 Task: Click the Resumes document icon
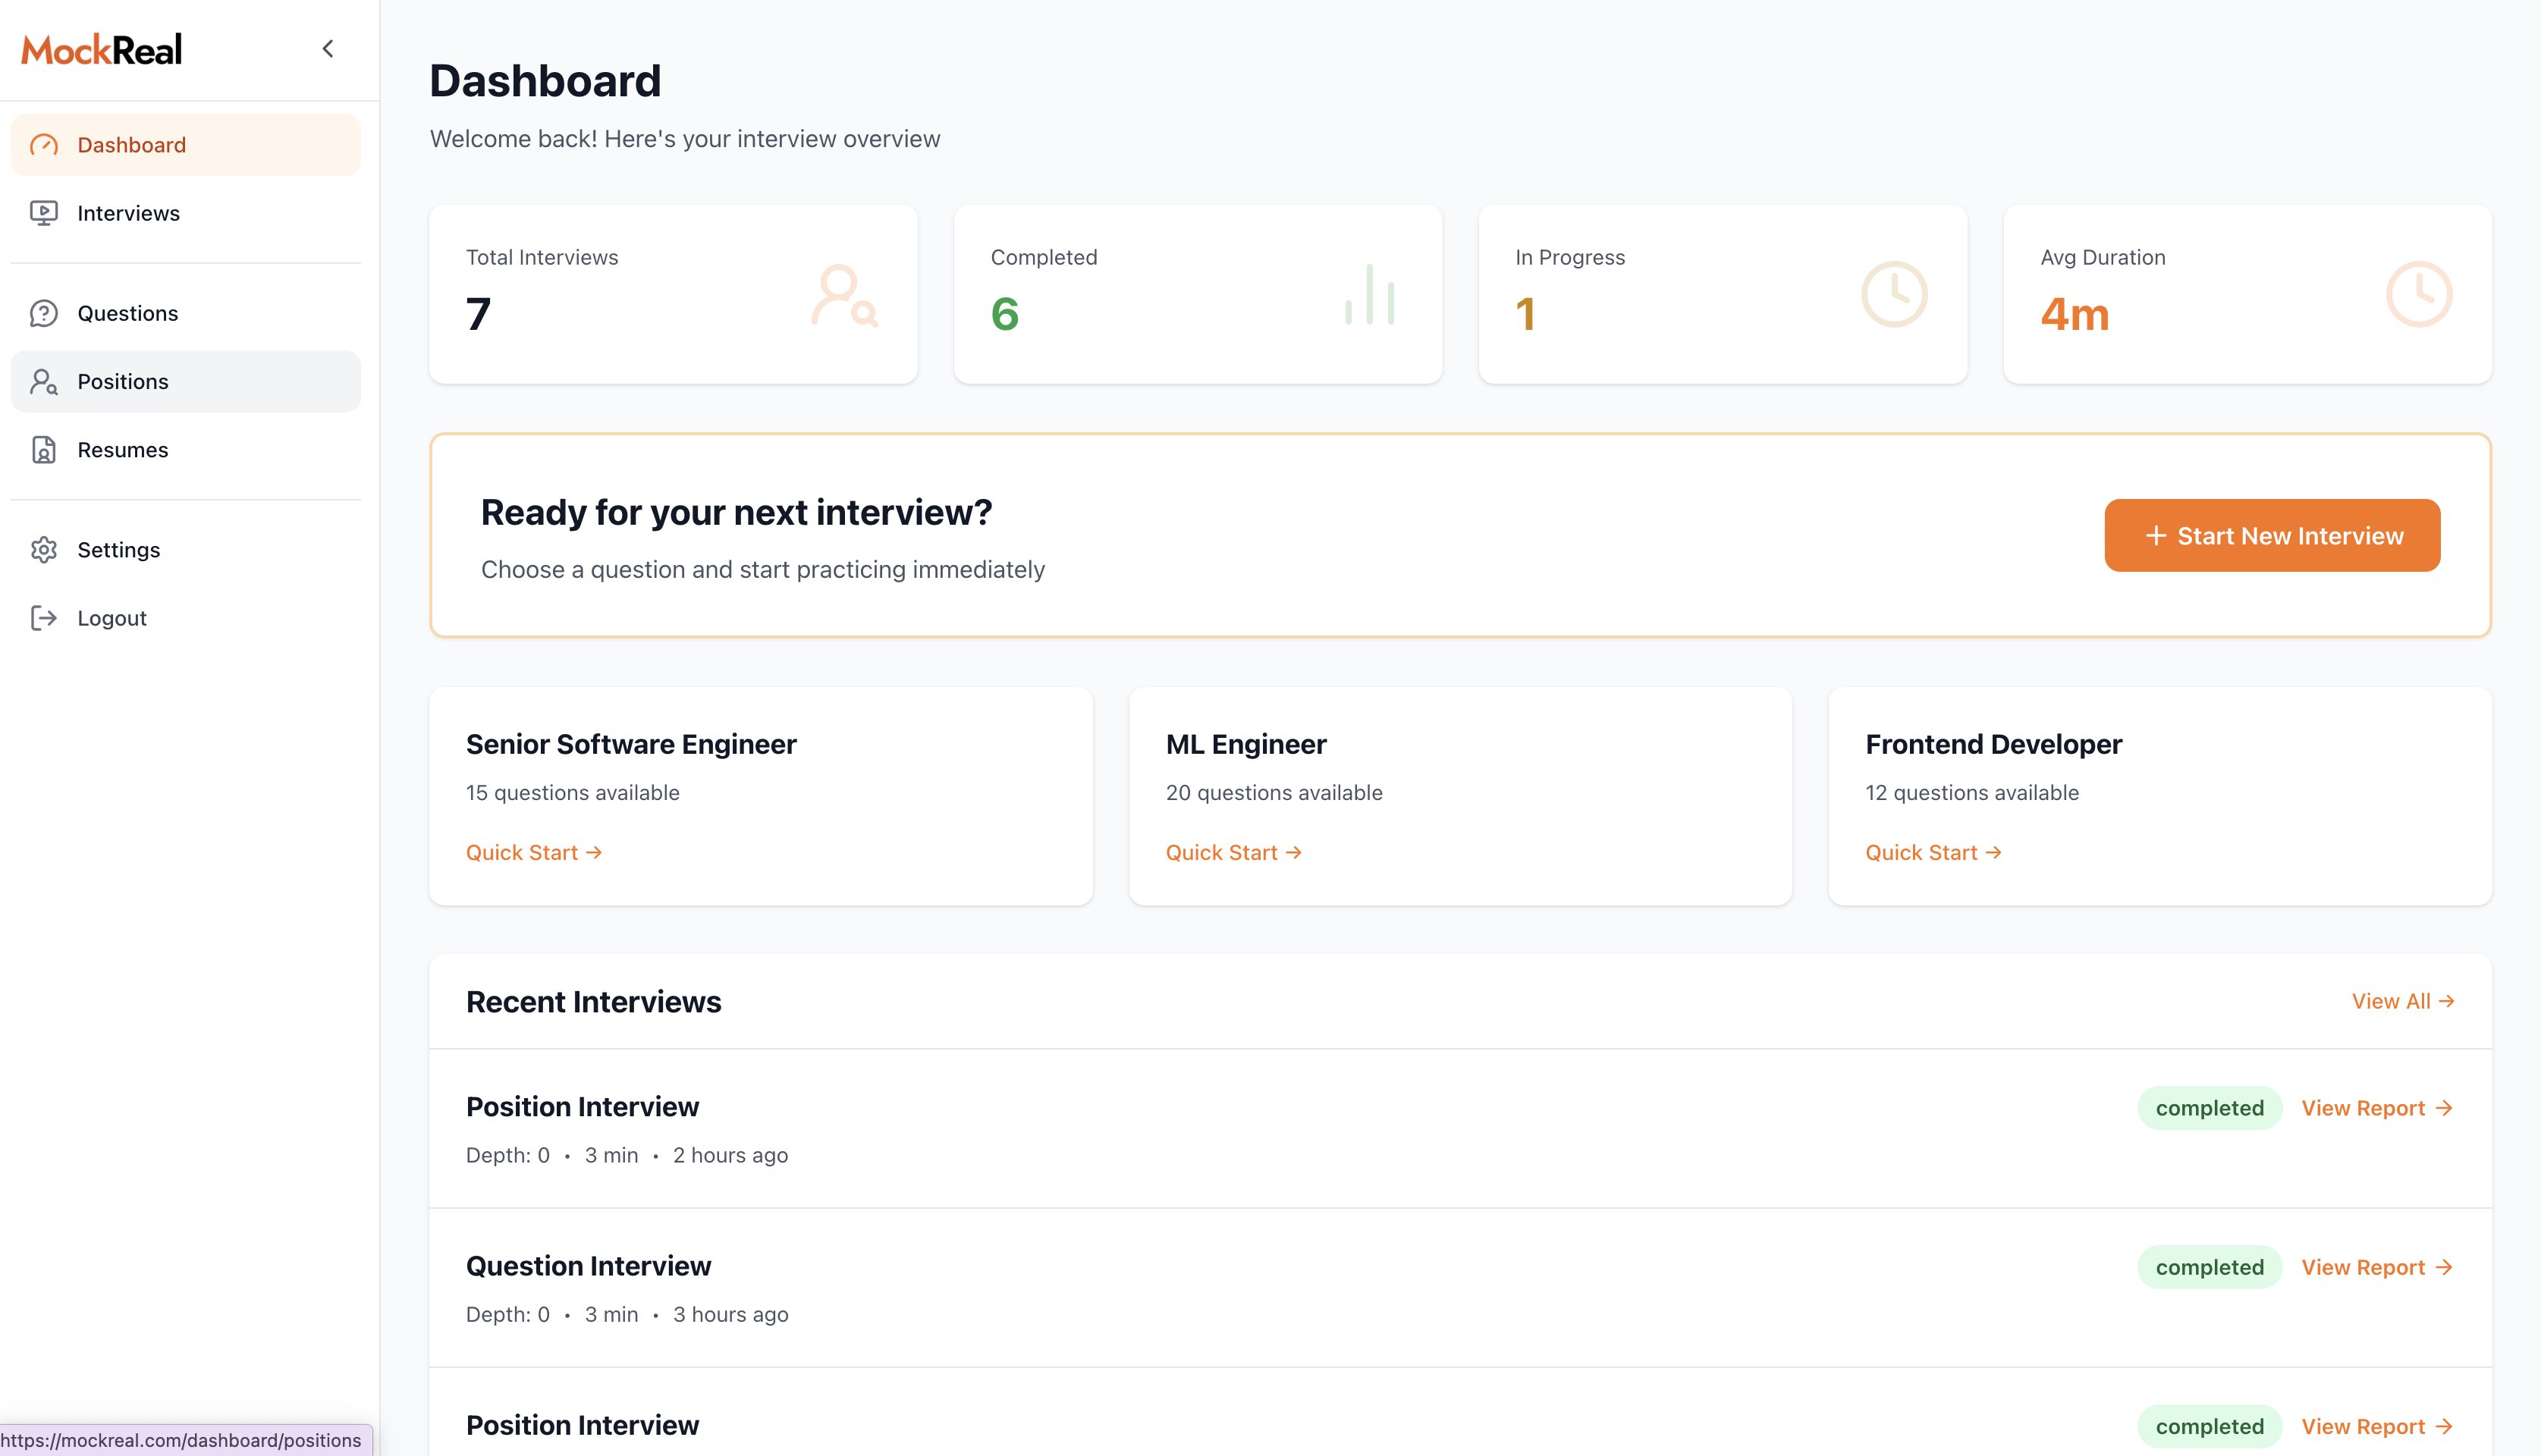click(x=44, y=450)
